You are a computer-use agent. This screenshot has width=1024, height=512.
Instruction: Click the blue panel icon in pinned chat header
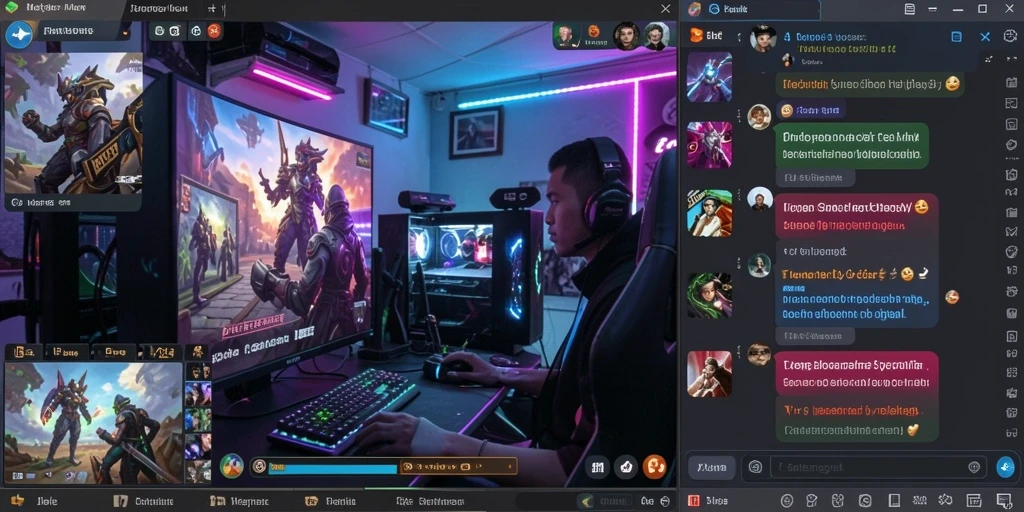pyautogui.click(x=957, y=37)
